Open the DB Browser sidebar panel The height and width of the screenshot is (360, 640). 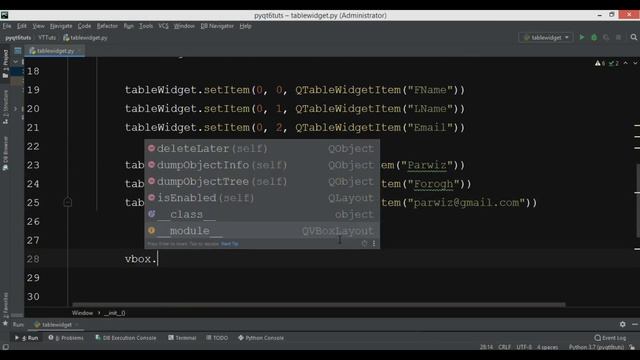[5, 154]
